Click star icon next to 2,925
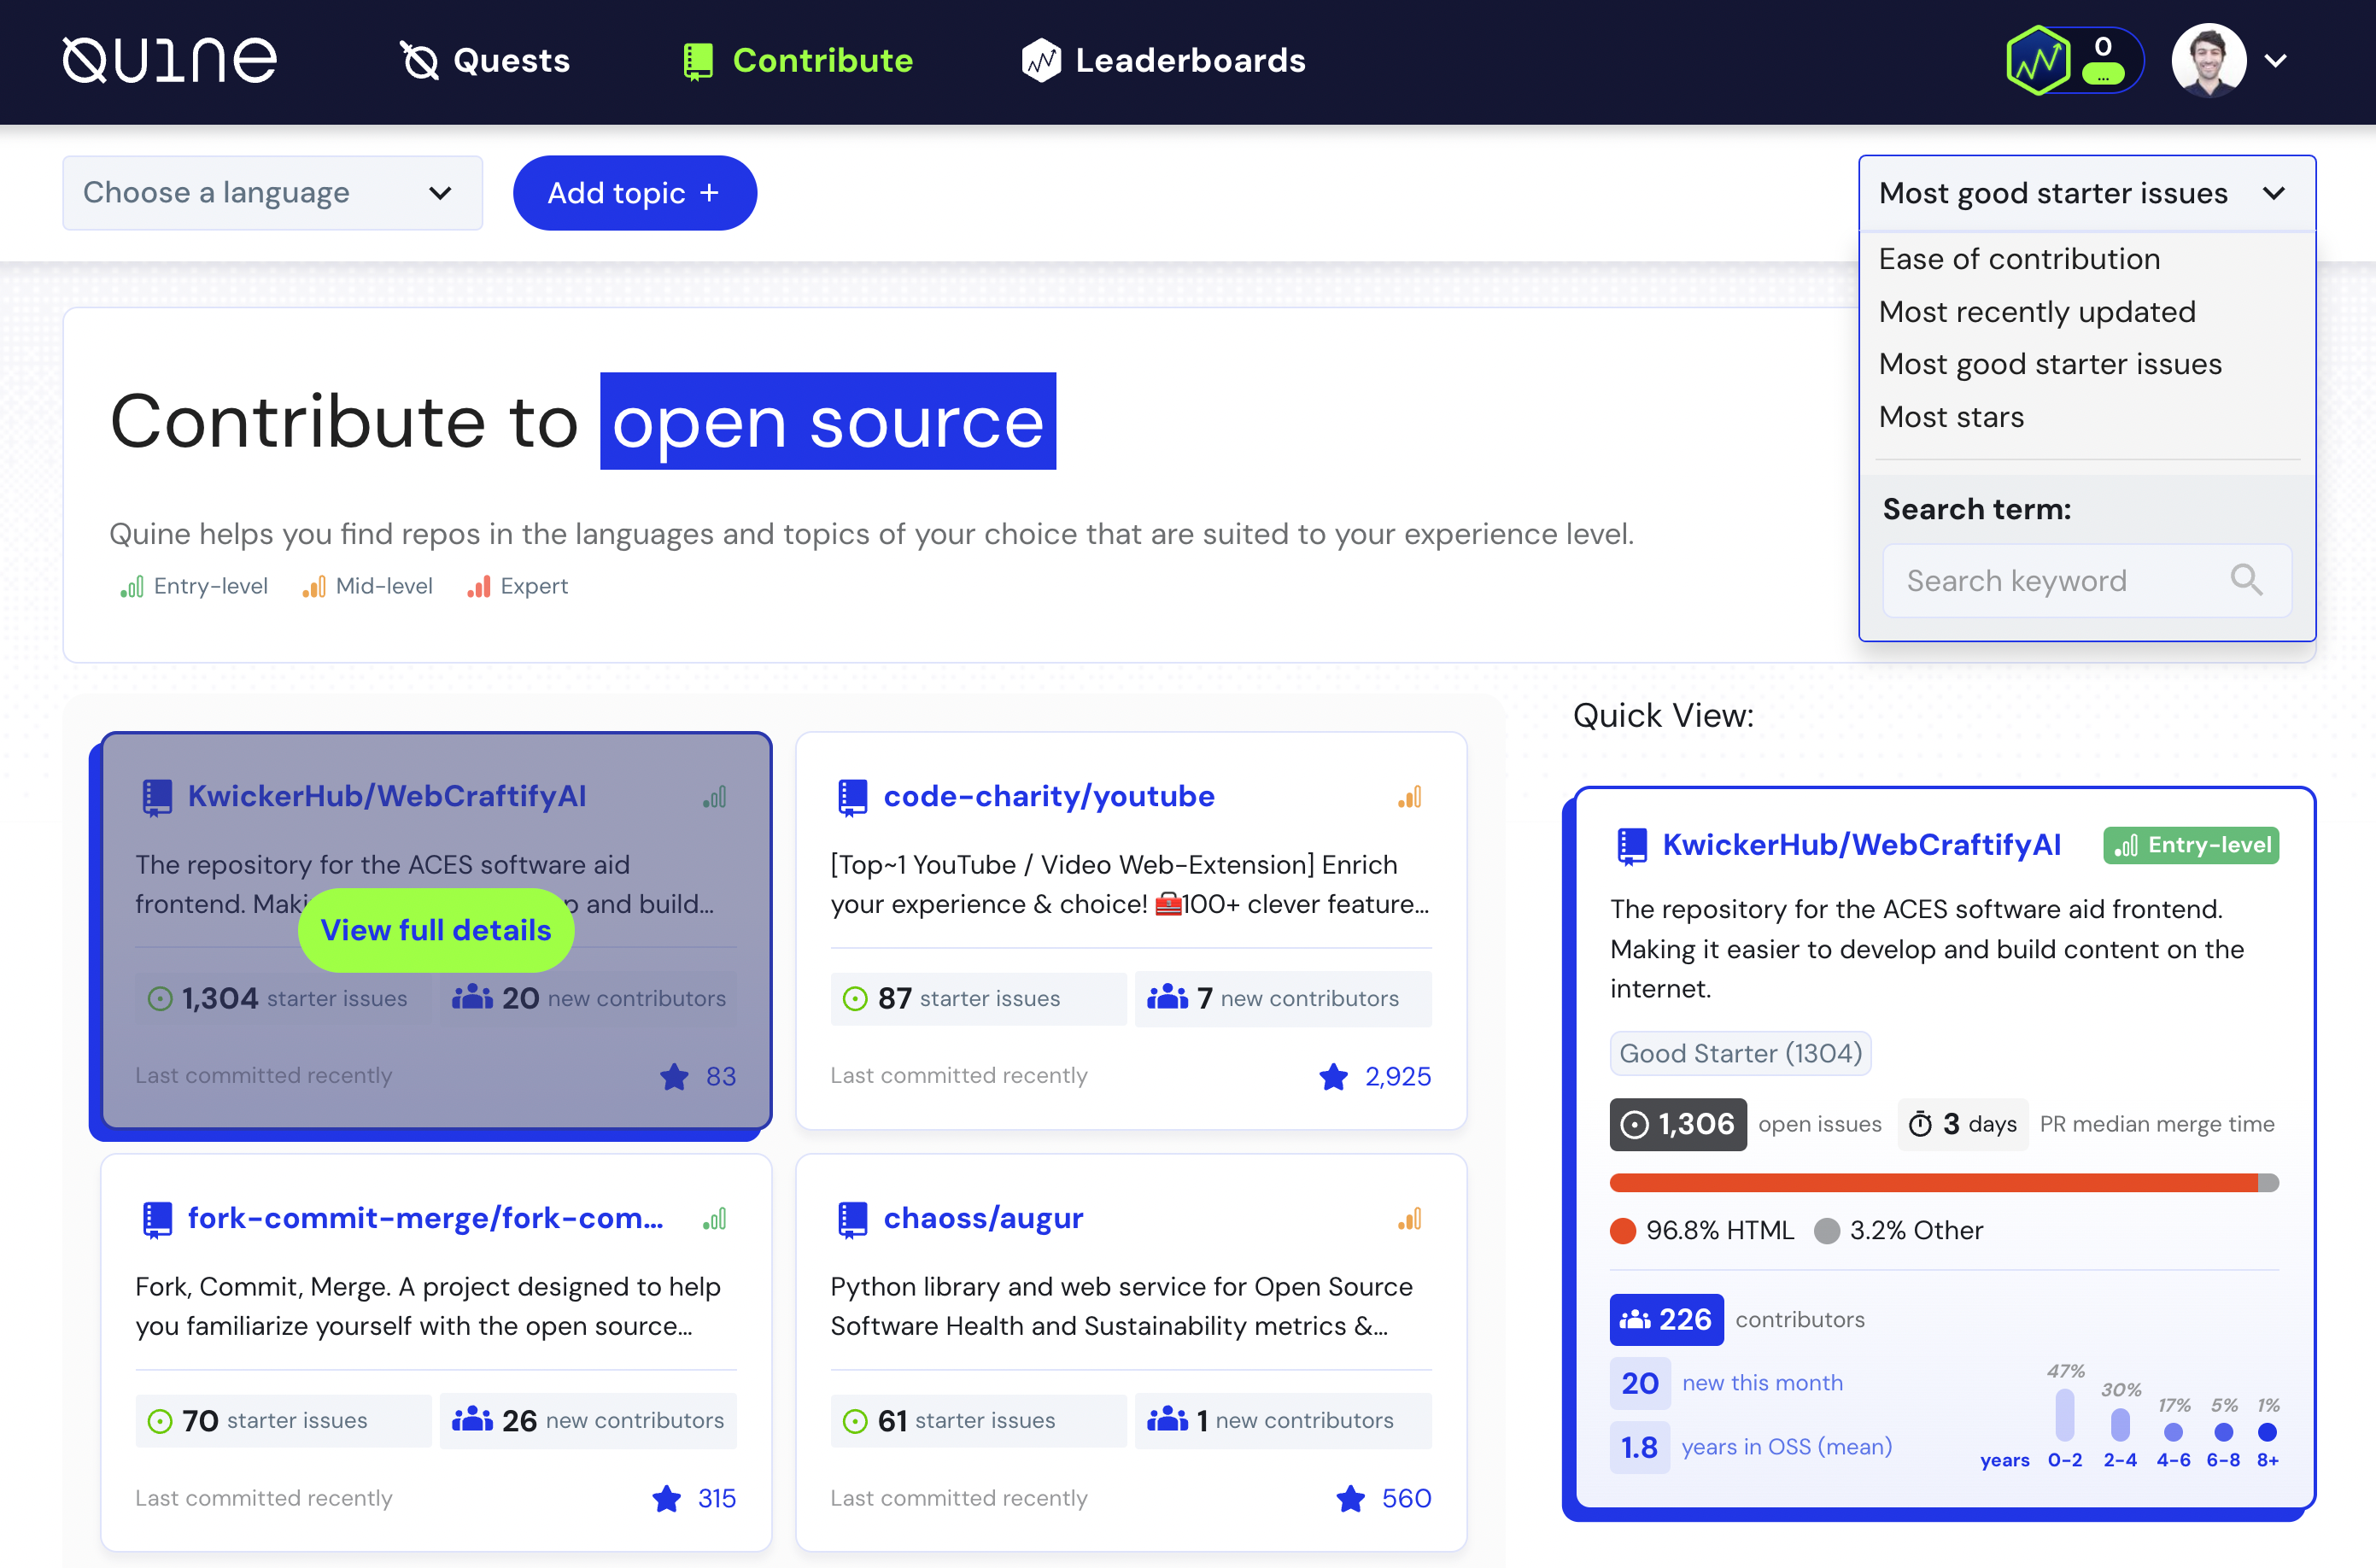Viewport: 2376px width, 1568px height. (x=1334, y=1076)
